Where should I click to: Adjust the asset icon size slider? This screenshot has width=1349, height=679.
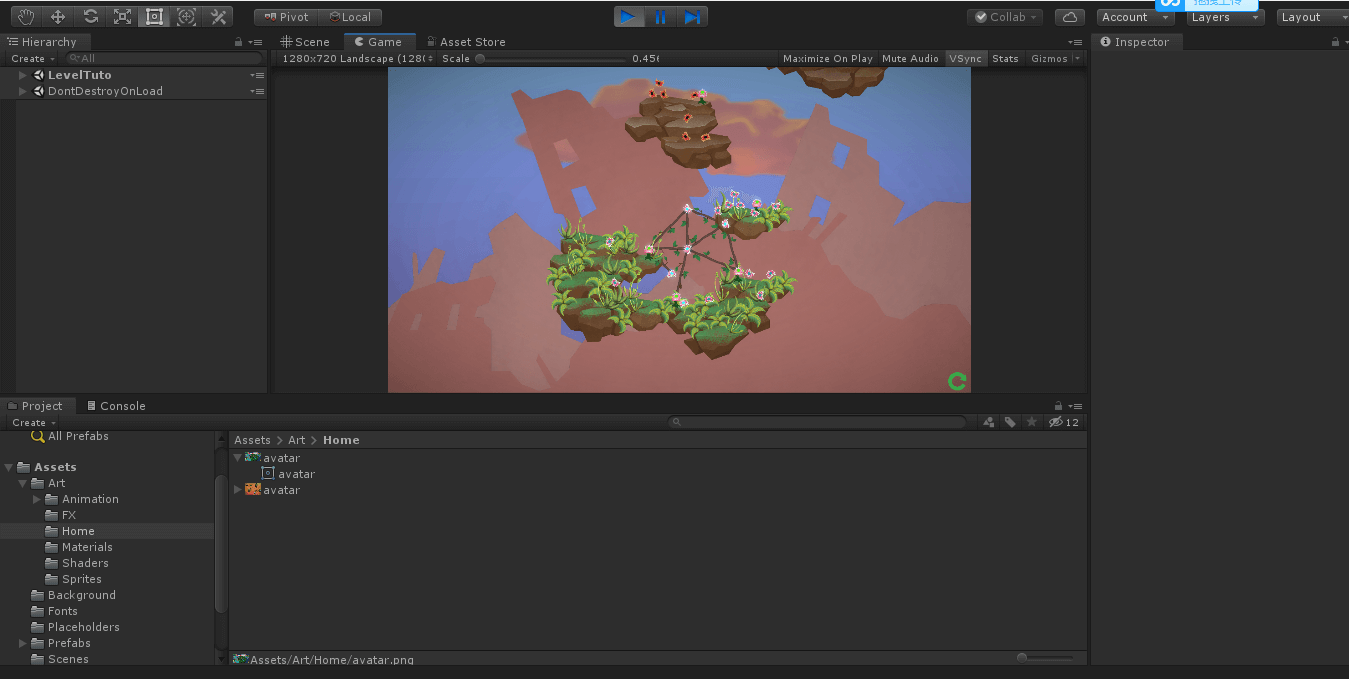pyautogui.click(x=1045, y=658)
